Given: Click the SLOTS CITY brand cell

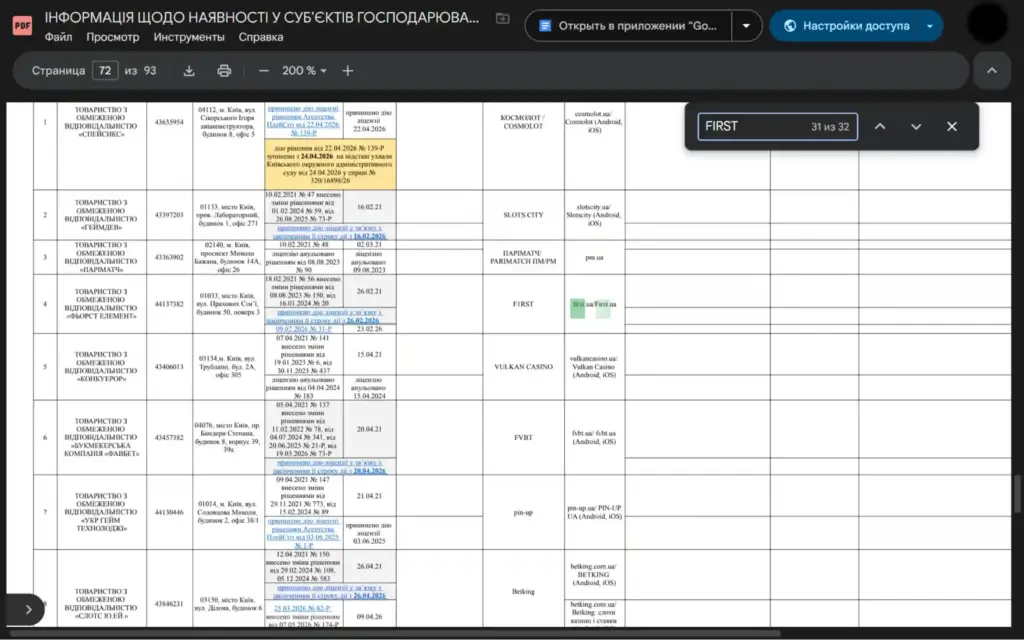Looking at the screenshot, I should (x=523, y=215).
